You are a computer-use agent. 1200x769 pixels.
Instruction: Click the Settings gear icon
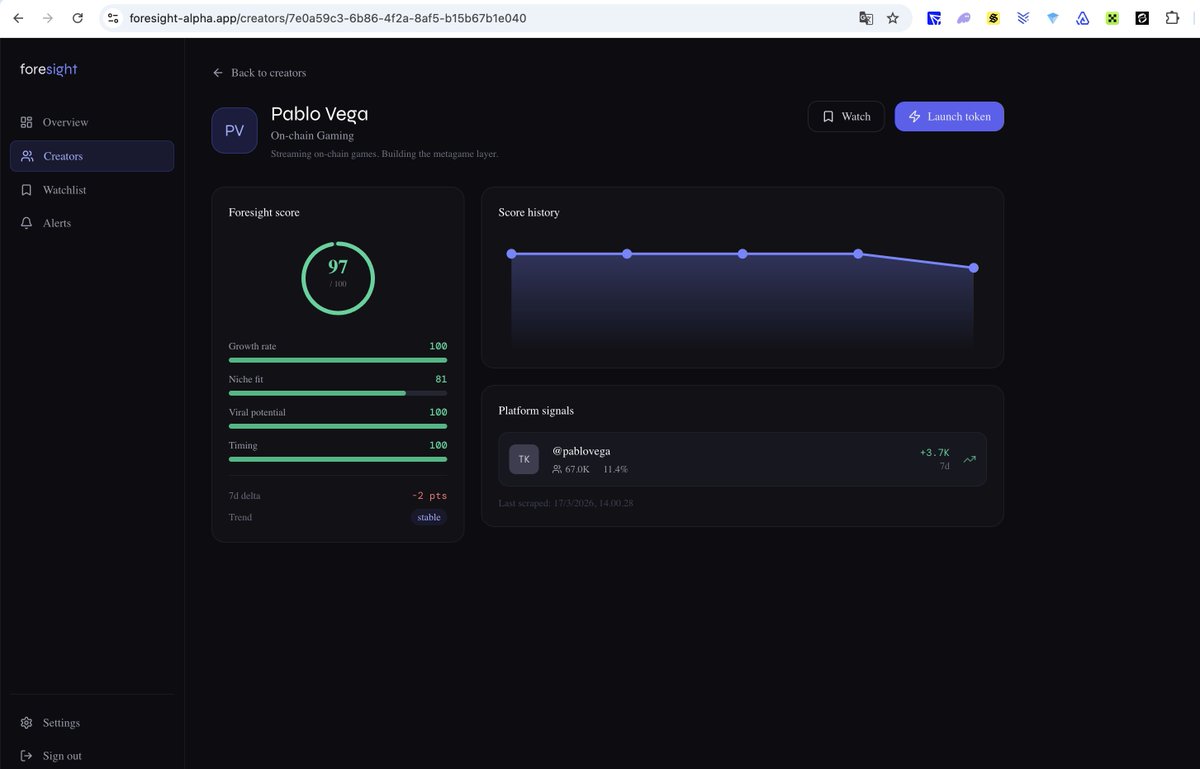coord(26,723)
